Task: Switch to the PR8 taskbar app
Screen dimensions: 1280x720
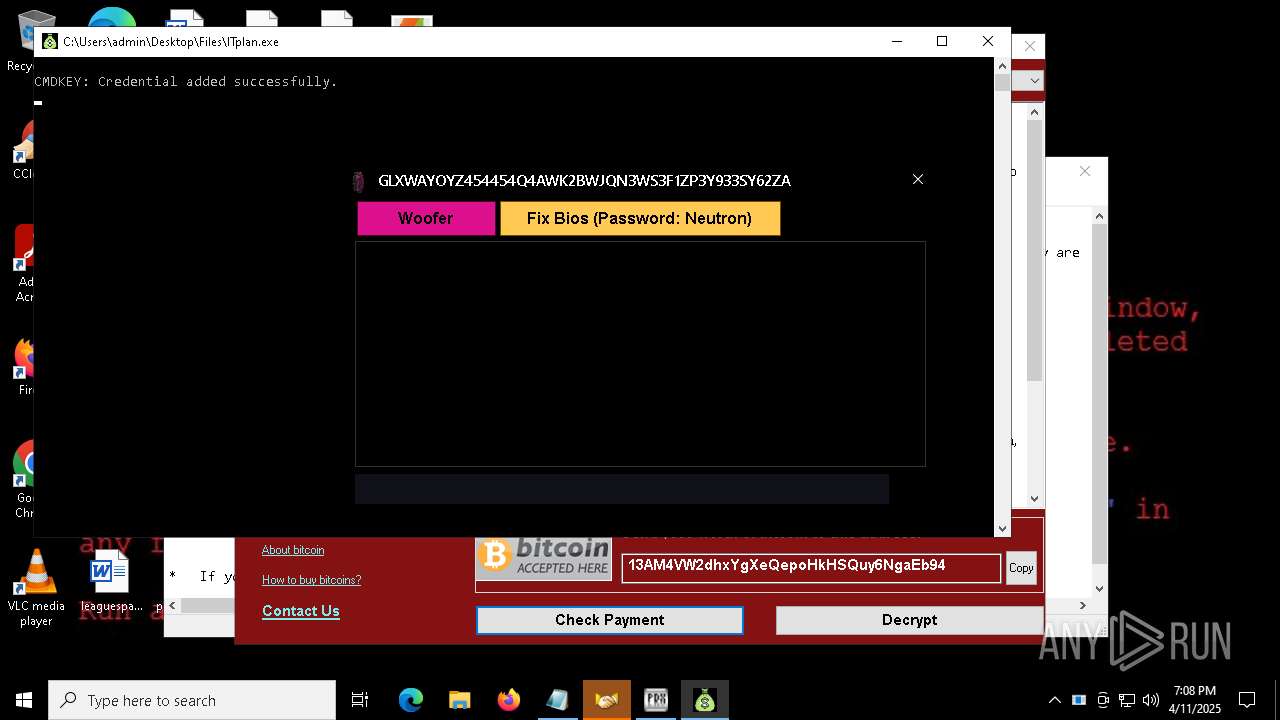Action: (x=656, y=700)
